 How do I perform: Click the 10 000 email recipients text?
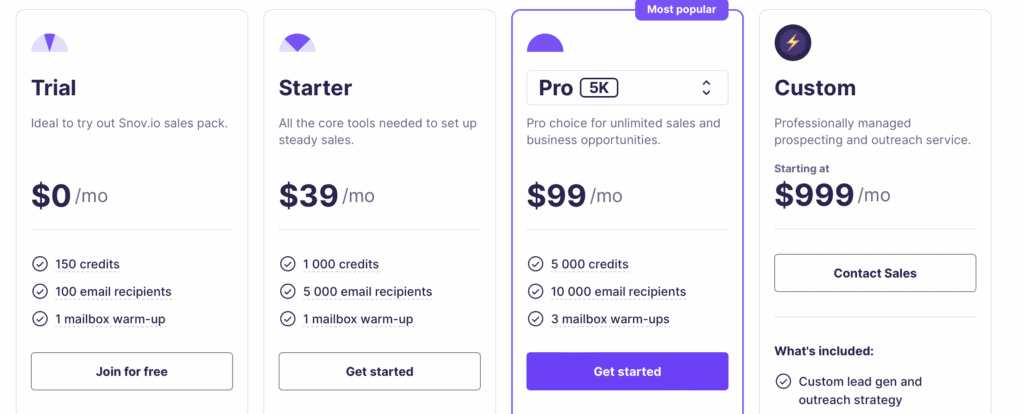618,292
